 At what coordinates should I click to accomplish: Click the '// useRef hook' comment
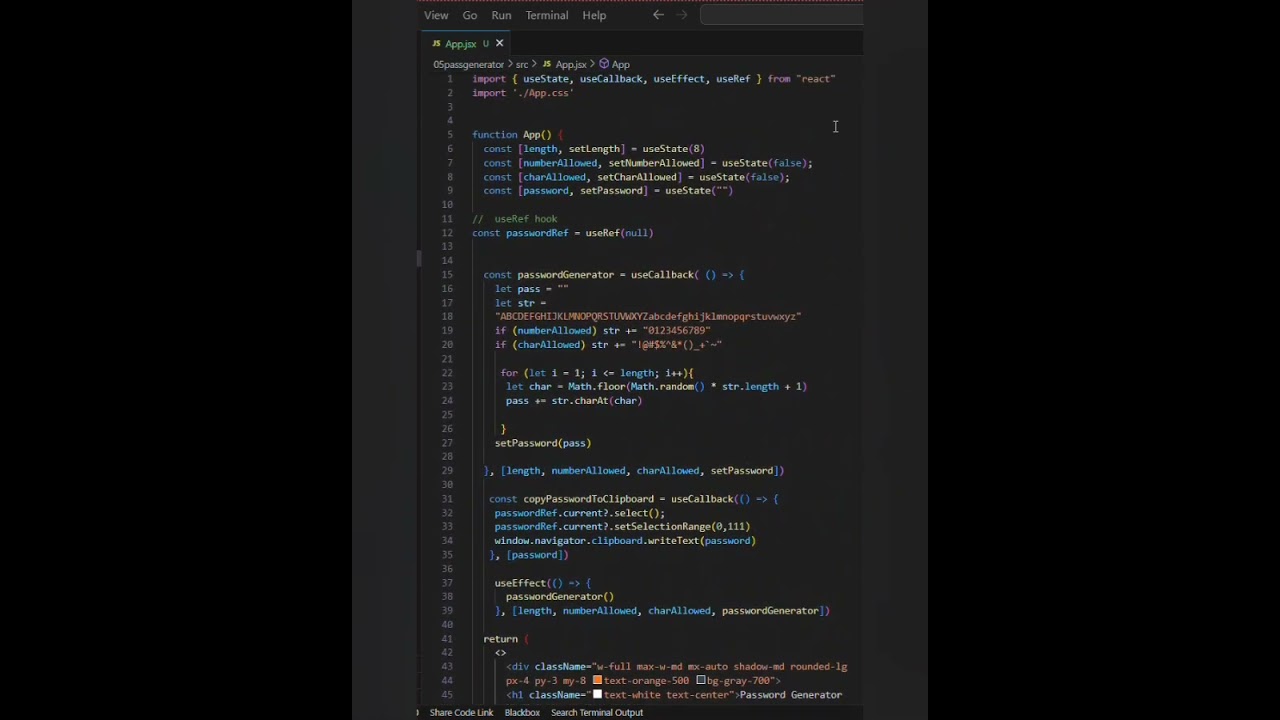click(515, 219)
